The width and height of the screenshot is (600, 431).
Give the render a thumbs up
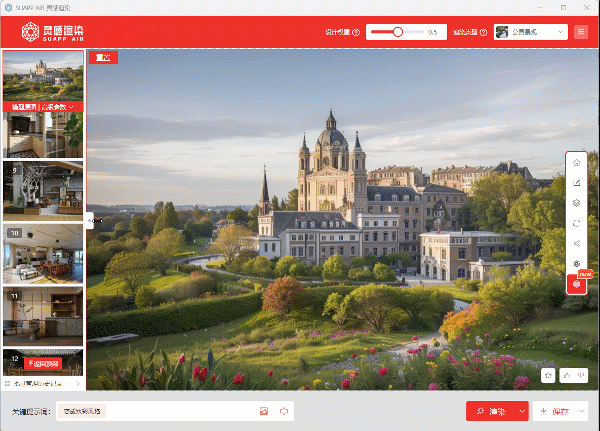pos(566,375)
